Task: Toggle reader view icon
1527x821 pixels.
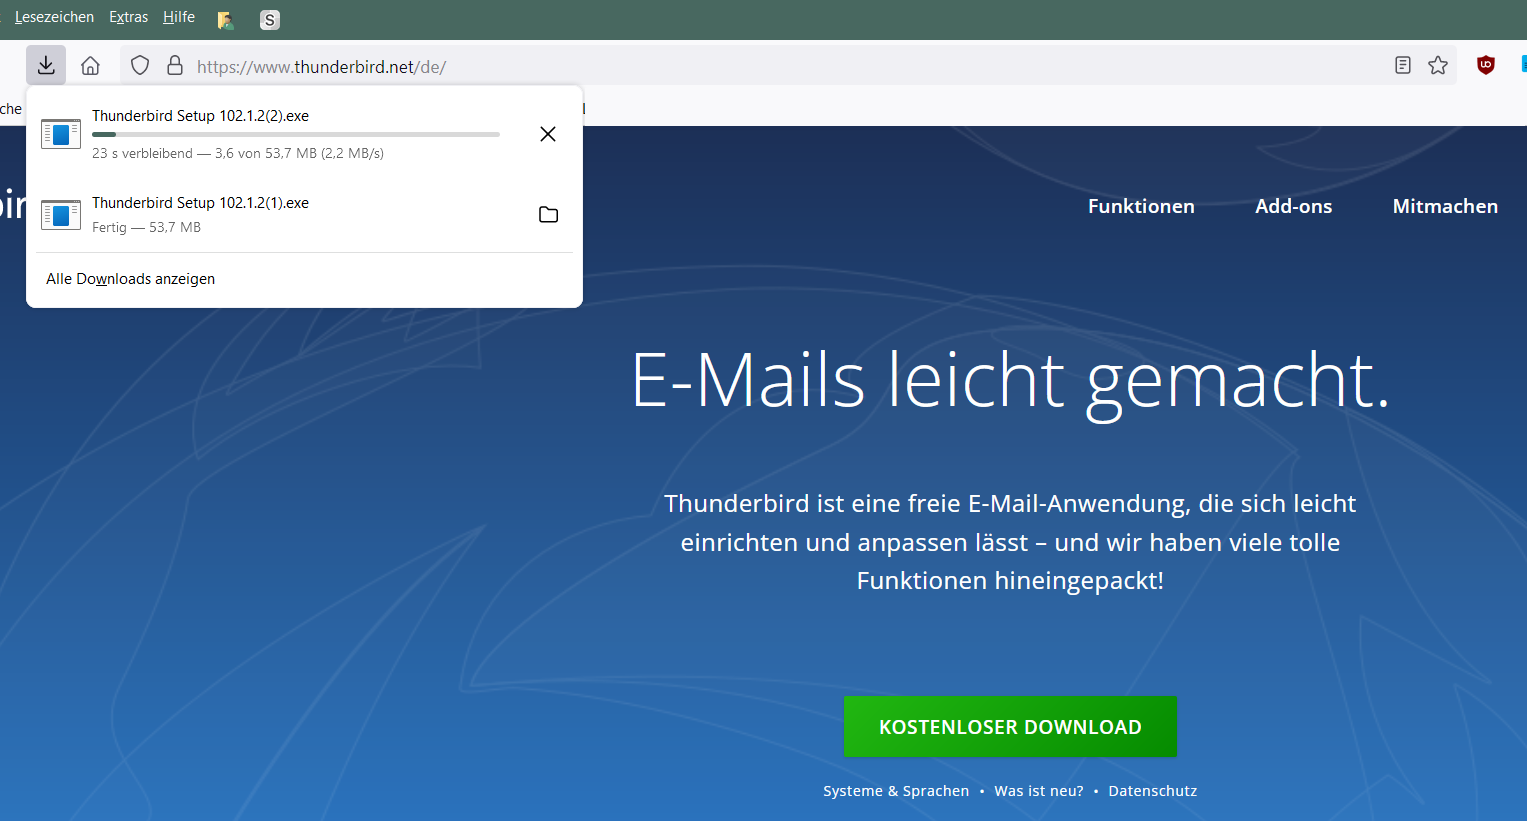Action: tap(1403, 65)
